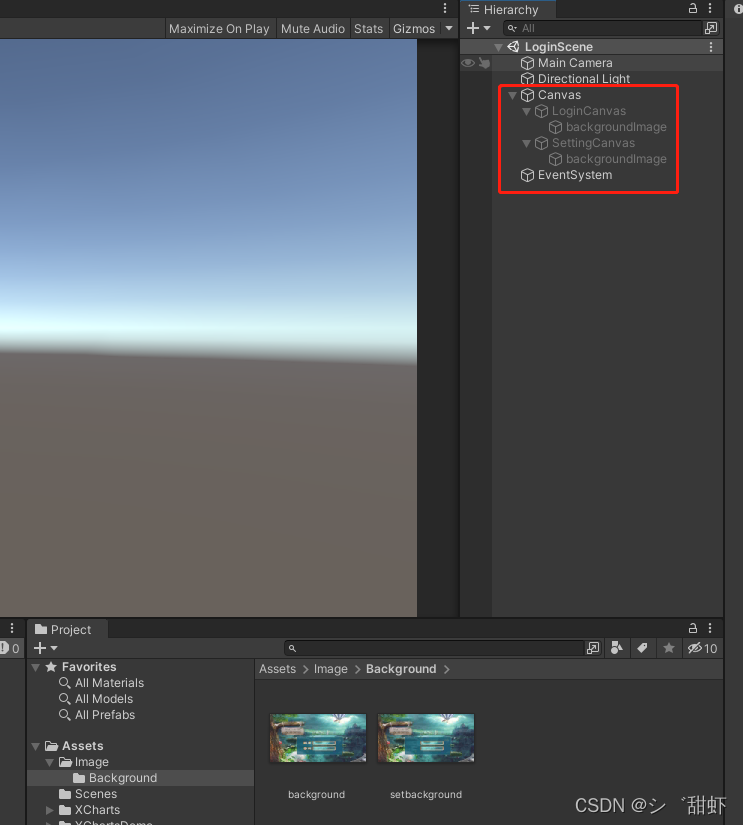This screenshot has width=743, height=825.
Task: Open LoginScene three-dot context menu
Action: pyautogui.click(x=711, y=47)
